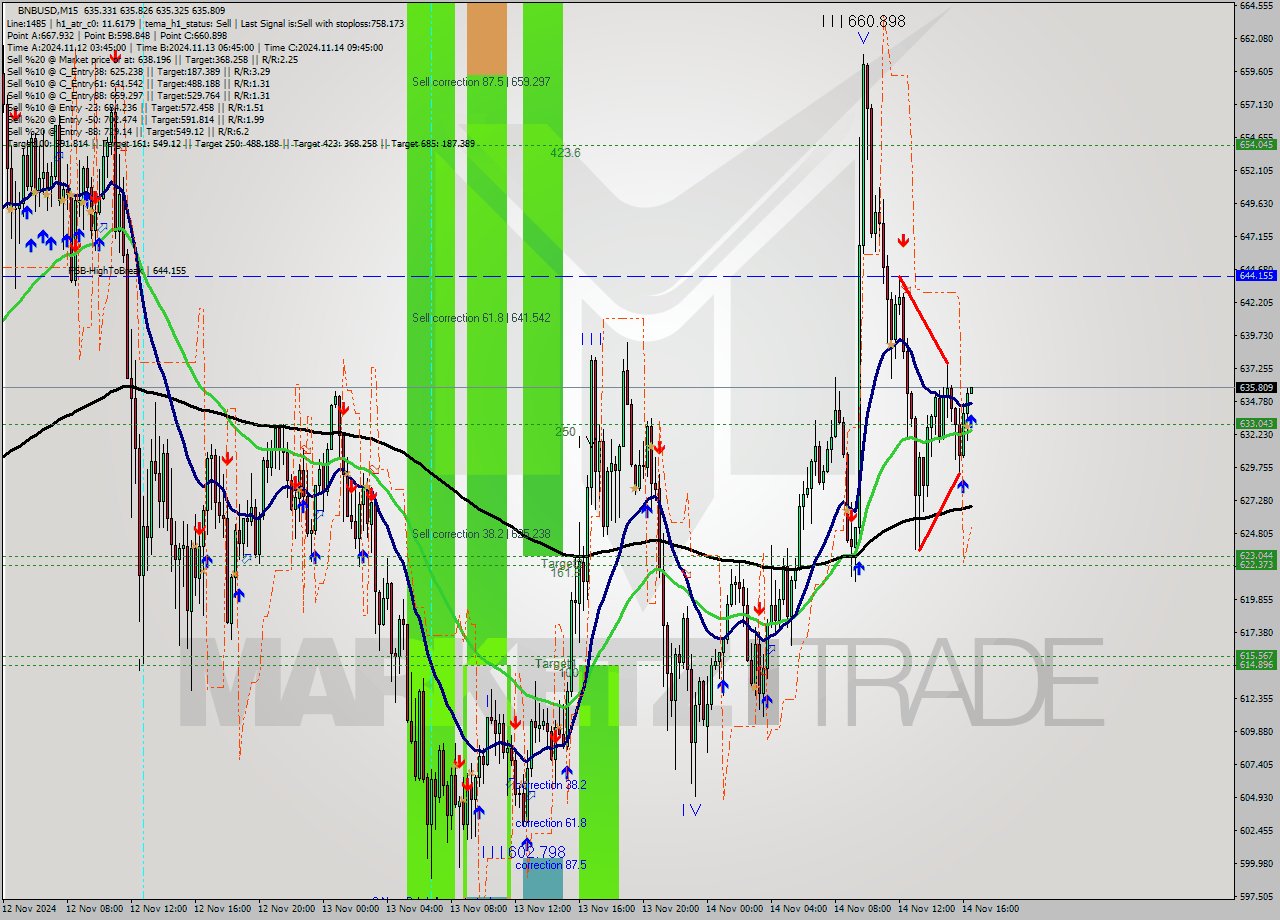1280x920 pixels.
Task: Click the green 623.044 price tag
Action: tap(1256, 555)
